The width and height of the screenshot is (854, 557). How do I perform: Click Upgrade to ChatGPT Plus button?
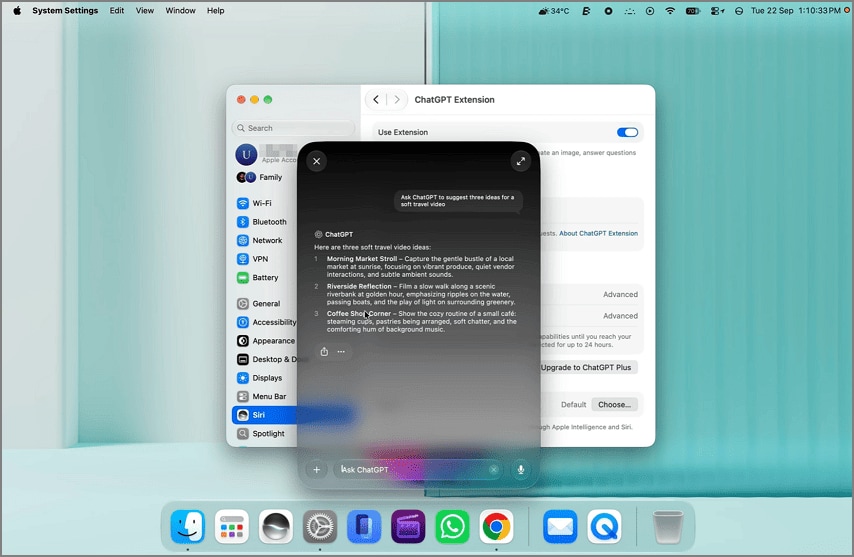pyautogui.click(x=585, y=368)
